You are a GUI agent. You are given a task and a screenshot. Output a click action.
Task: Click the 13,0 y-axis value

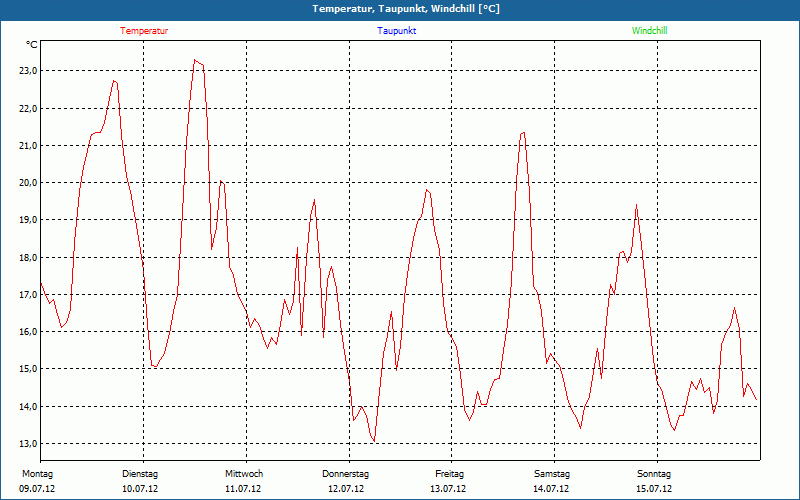point(28,444)
